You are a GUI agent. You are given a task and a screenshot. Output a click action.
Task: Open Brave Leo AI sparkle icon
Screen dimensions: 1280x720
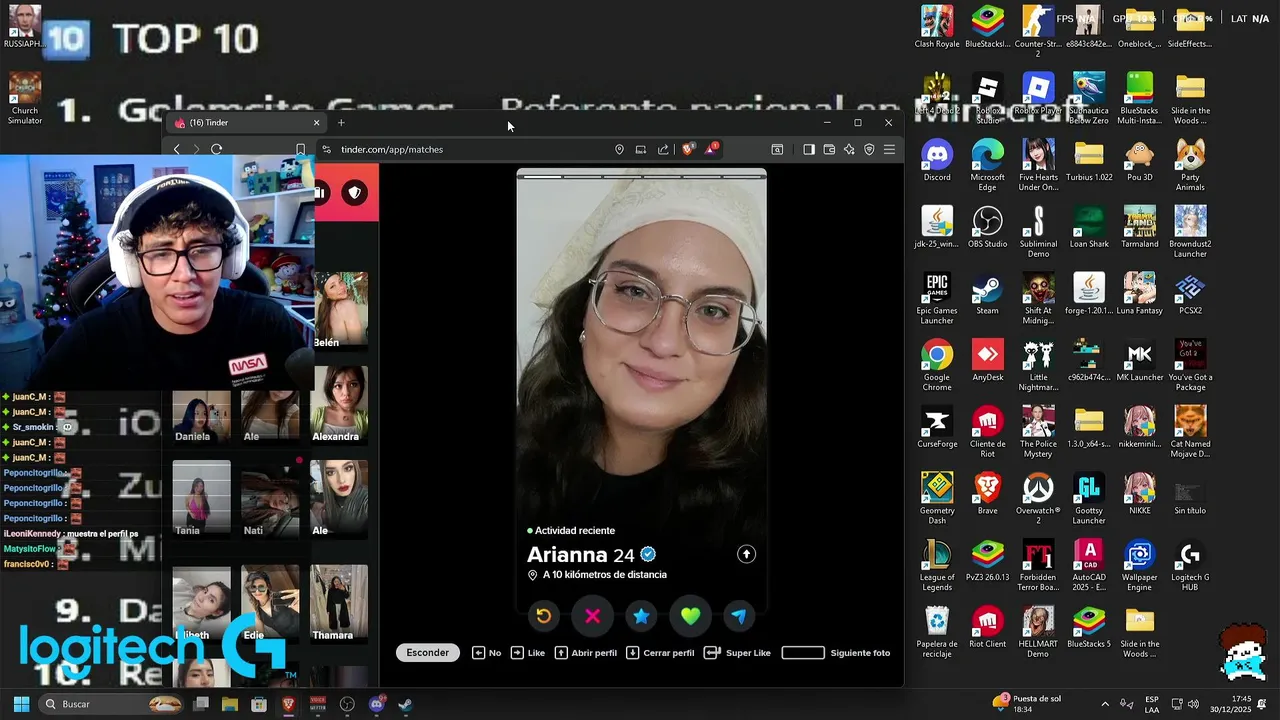pyautogui.click(x=849, y=149)
